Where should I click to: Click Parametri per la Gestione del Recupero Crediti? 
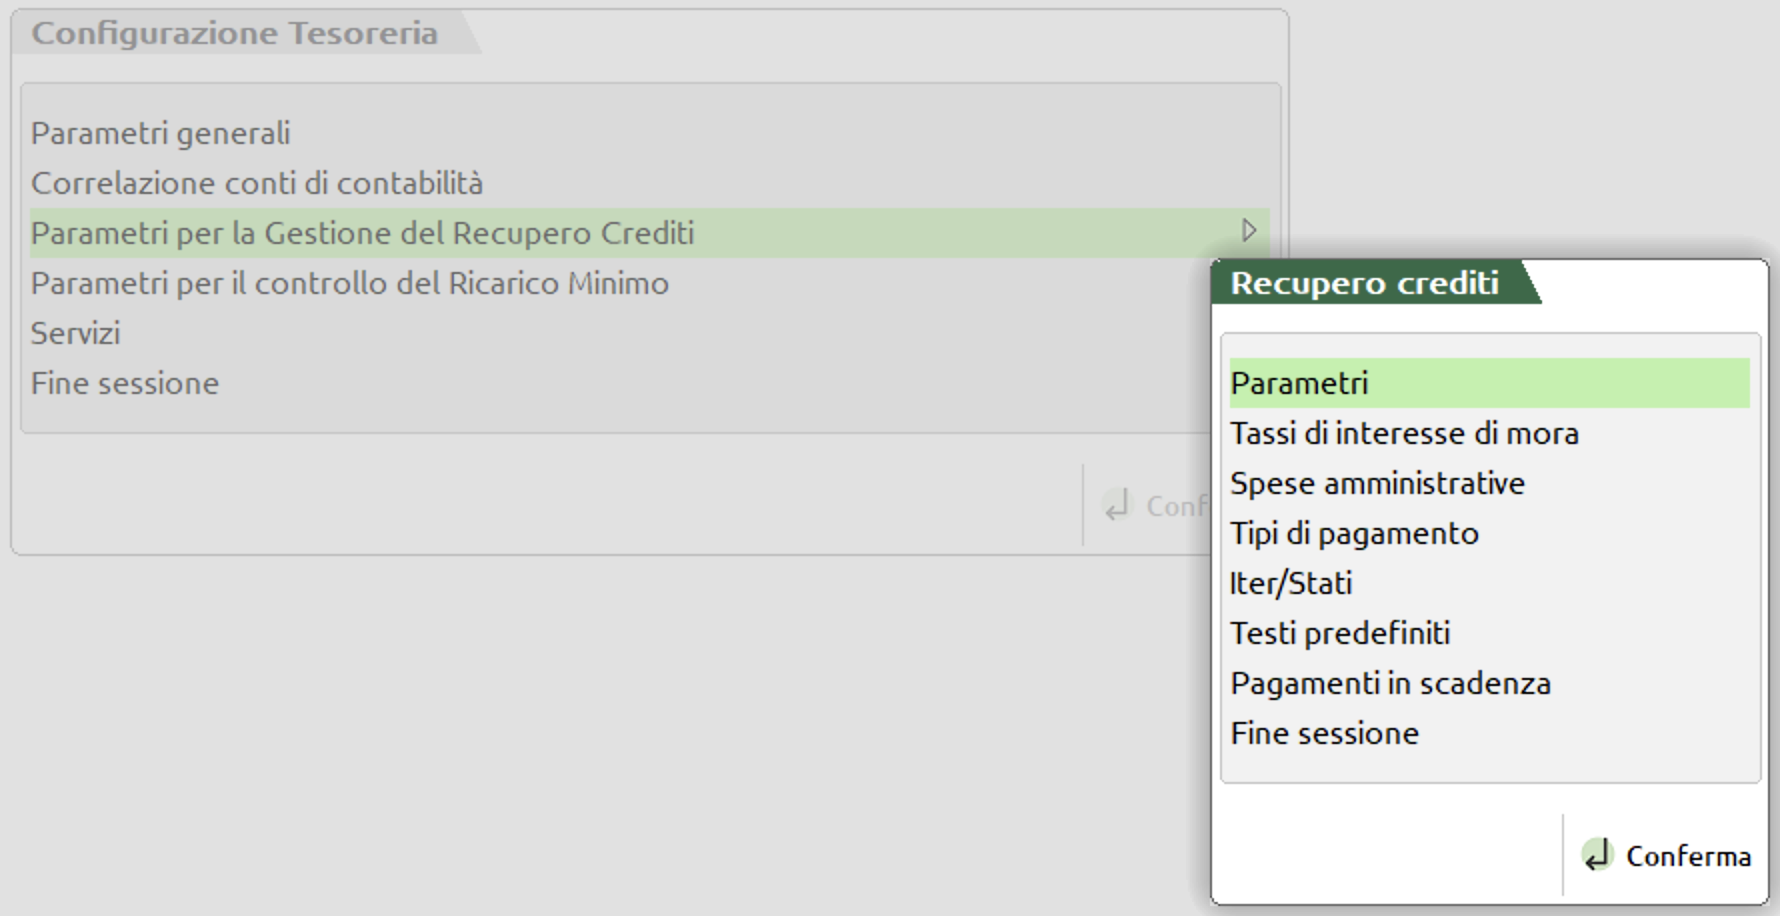click(362, 233)
